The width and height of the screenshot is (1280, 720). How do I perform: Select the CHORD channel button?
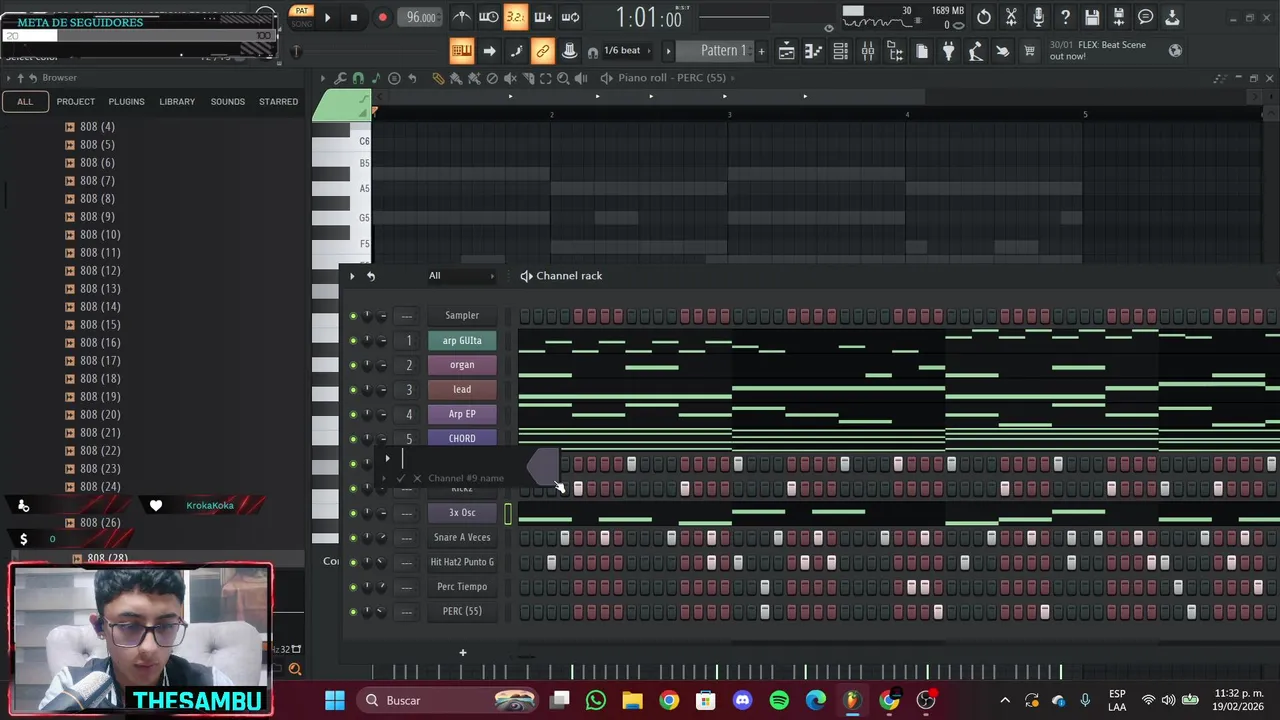click(462, 439)
